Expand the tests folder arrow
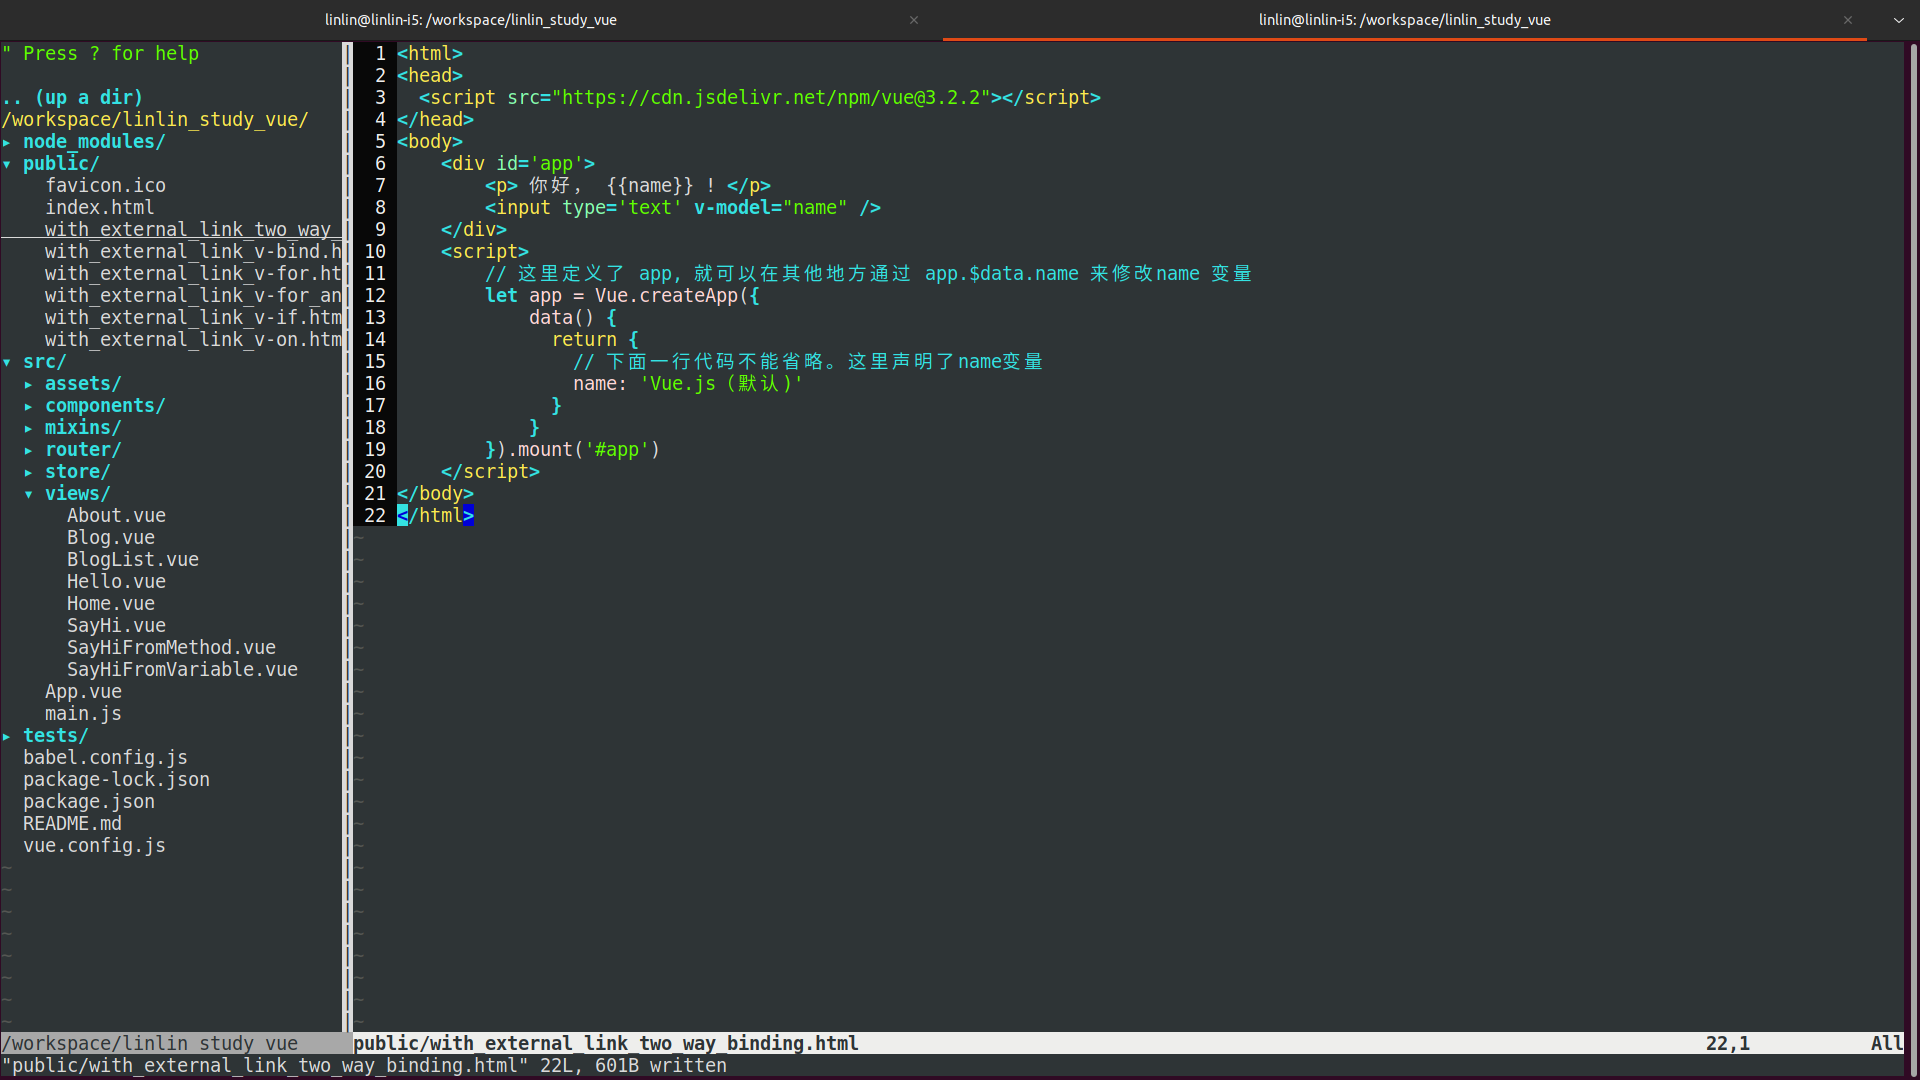1920x1080 pixels. pos(7,736)
